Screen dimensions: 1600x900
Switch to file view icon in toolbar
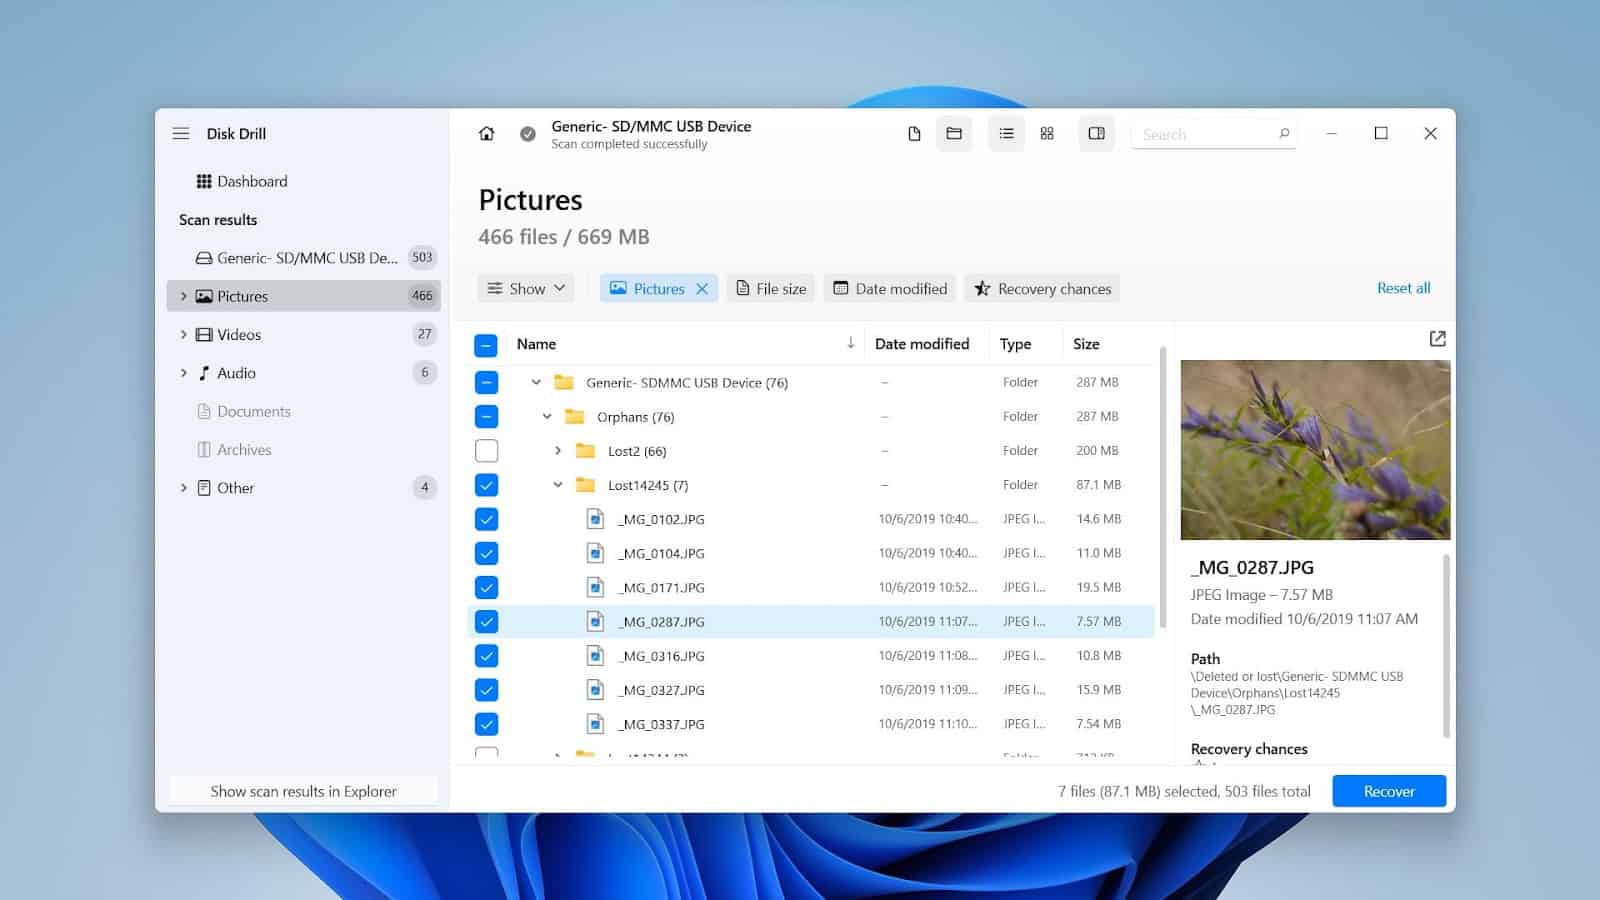(x=914, y=133)
